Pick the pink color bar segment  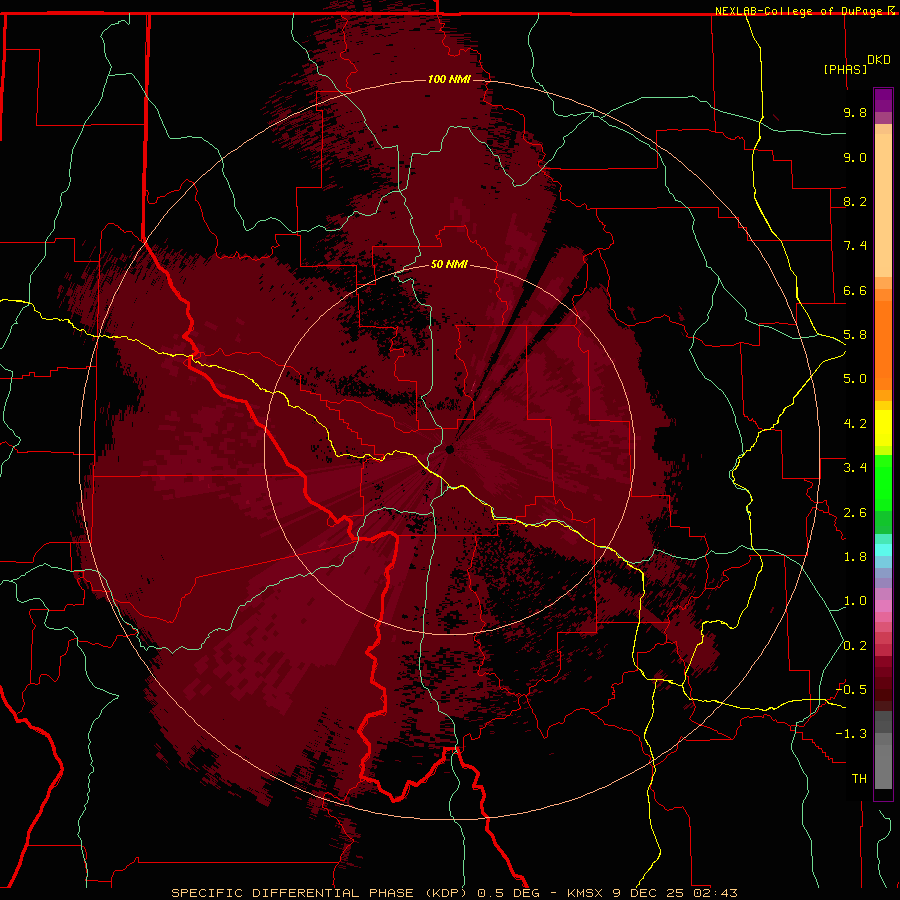point(883,606)
